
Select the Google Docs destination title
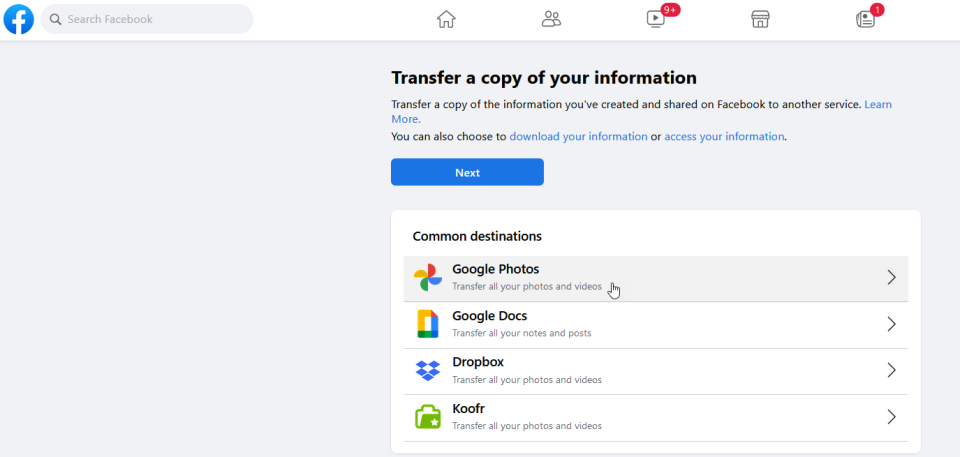click(490, 316)
